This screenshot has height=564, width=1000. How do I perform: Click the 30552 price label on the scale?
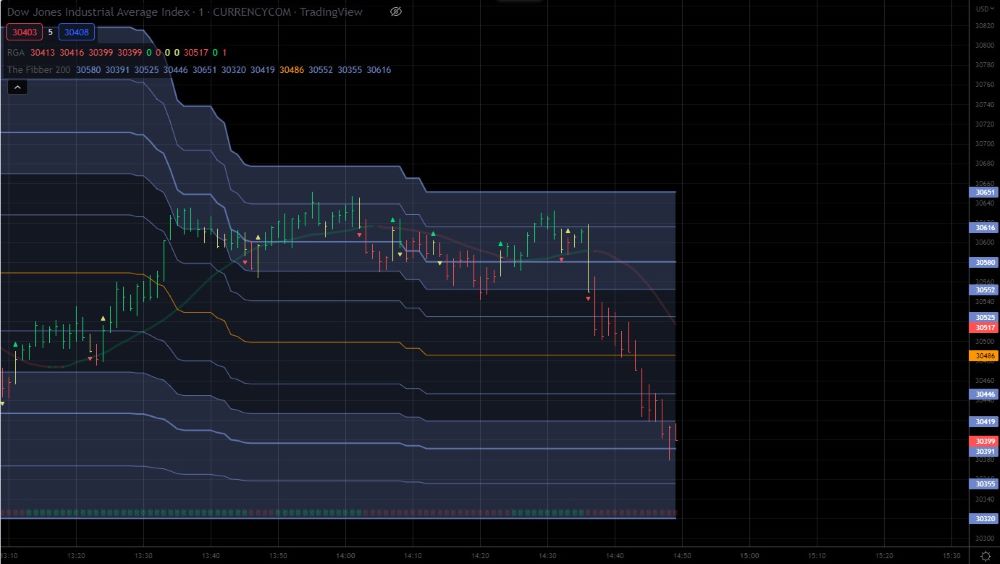[x=984, y=290]
